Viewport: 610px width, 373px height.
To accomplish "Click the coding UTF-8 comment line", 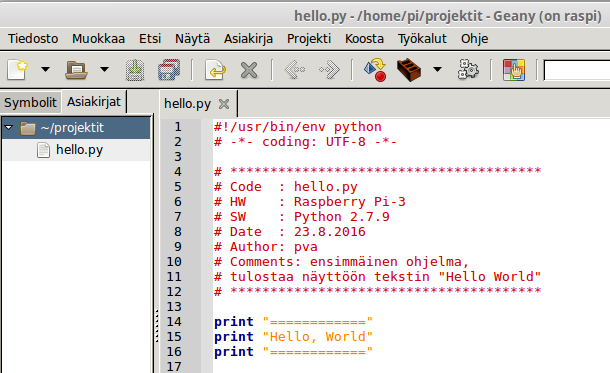I will coord(305,142).
